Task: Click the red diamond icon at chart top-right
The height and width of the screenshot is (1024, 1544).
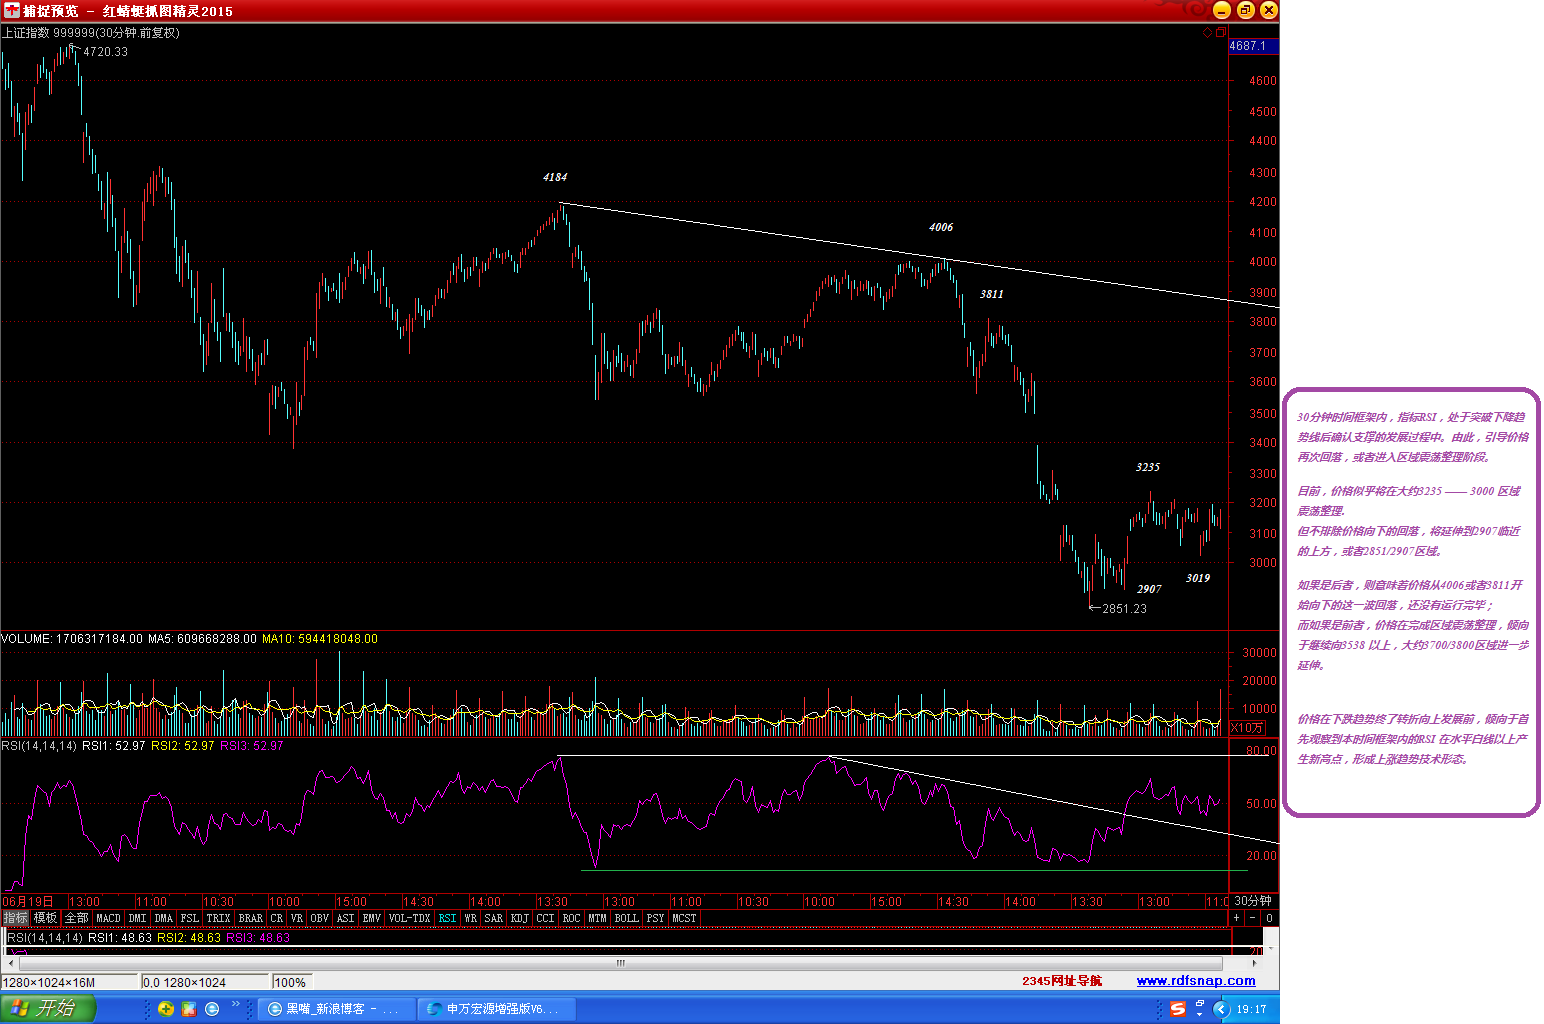Action: tap(1207, 33)
